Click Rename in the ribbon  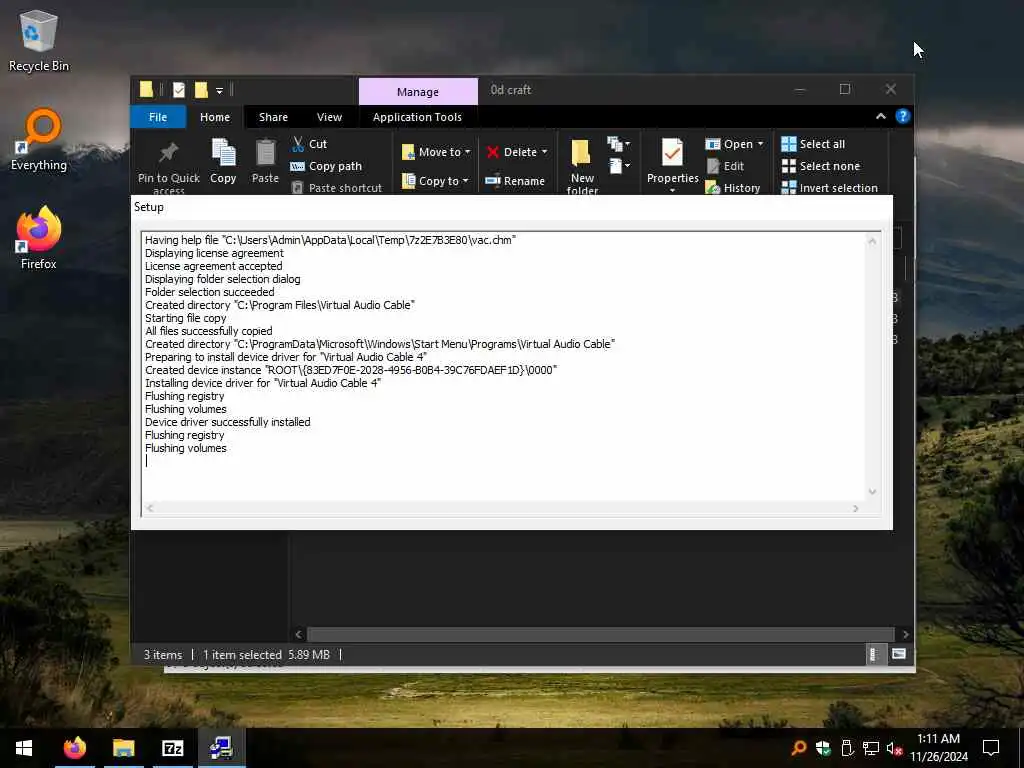pyautogui.click(x=515, y=181)
